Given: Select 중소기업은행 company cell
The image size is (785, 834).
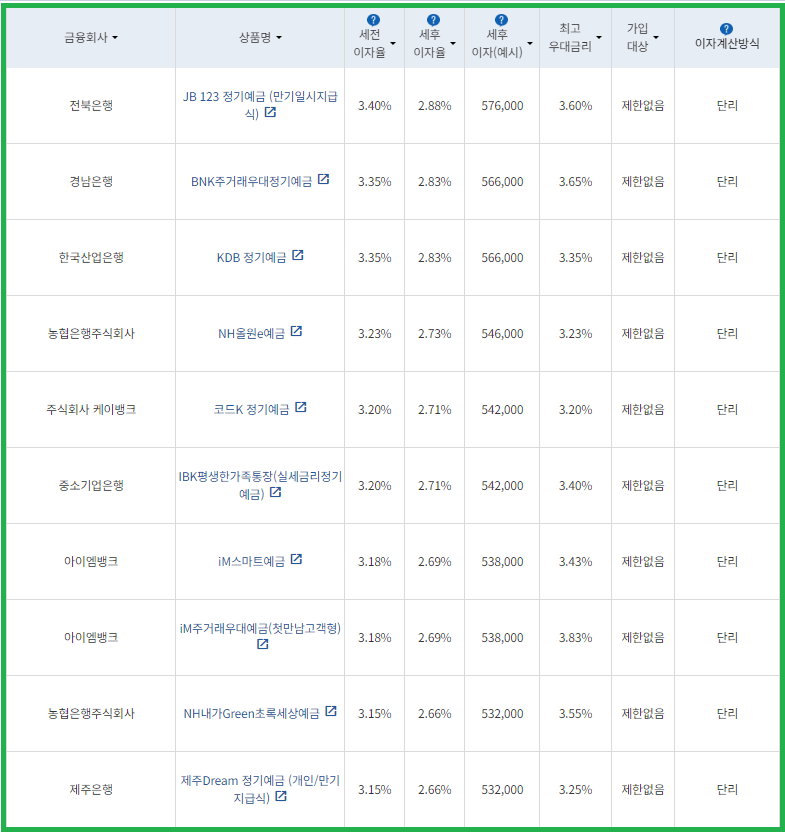Looking at the screenshot, I should coord(91,486).
